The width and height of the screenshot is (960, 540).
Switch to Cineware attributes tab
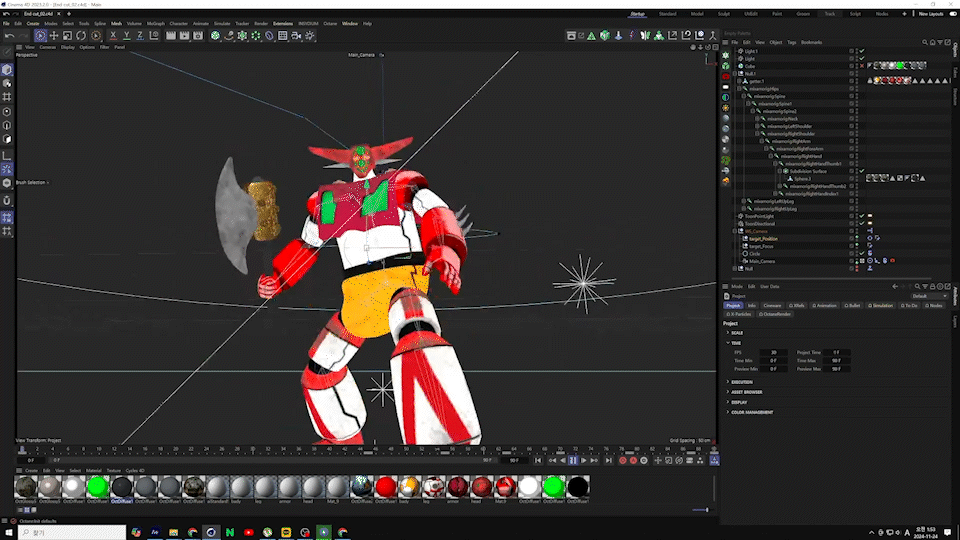point(772,306)
